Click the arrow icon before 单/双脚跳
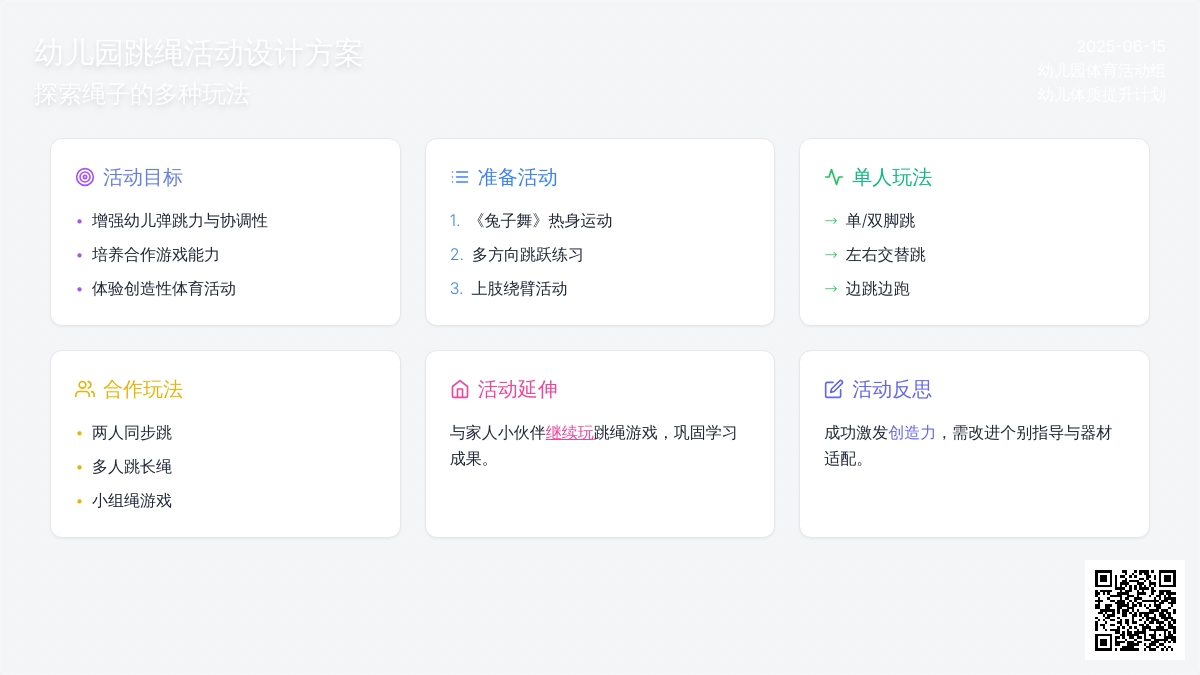 tap(831, 221)
